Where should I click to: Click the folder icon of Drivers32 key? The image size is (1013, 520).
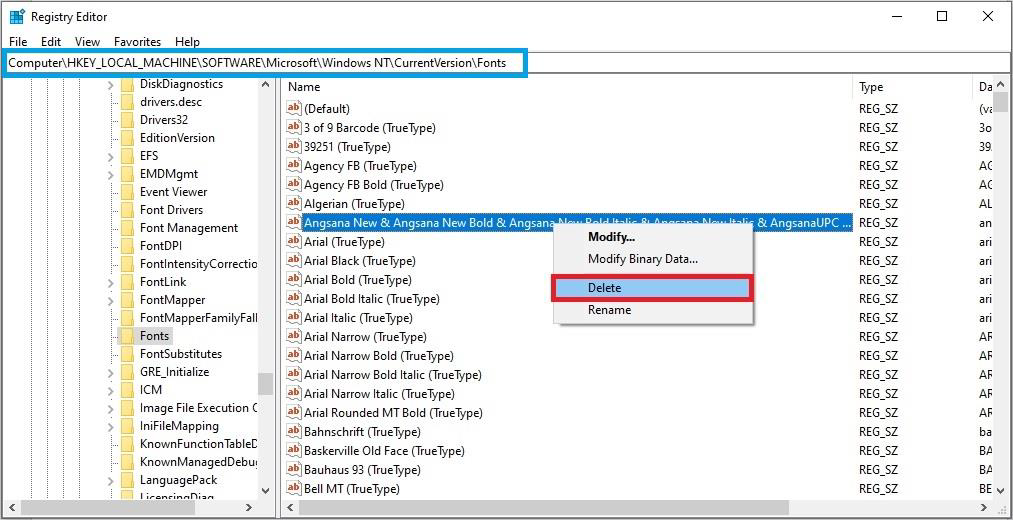[x=127, y=120]
